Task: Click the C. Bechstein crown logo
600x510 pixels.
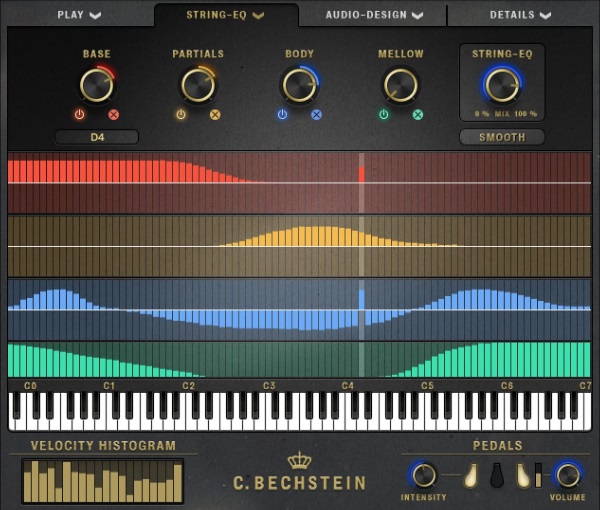Action: (x=299, y=460)
